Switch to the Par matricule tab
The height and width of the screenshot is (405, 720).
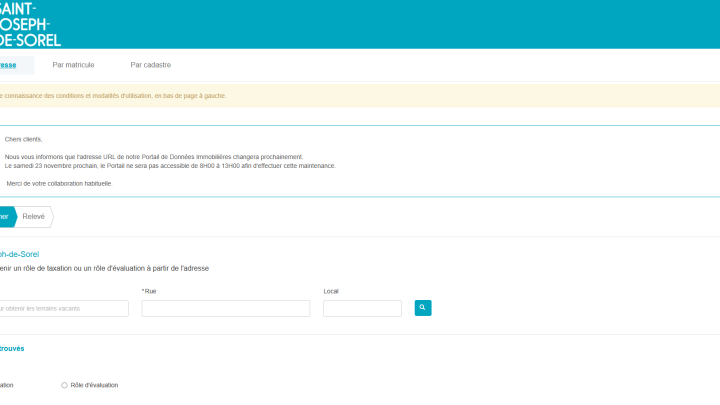(73, 65)
